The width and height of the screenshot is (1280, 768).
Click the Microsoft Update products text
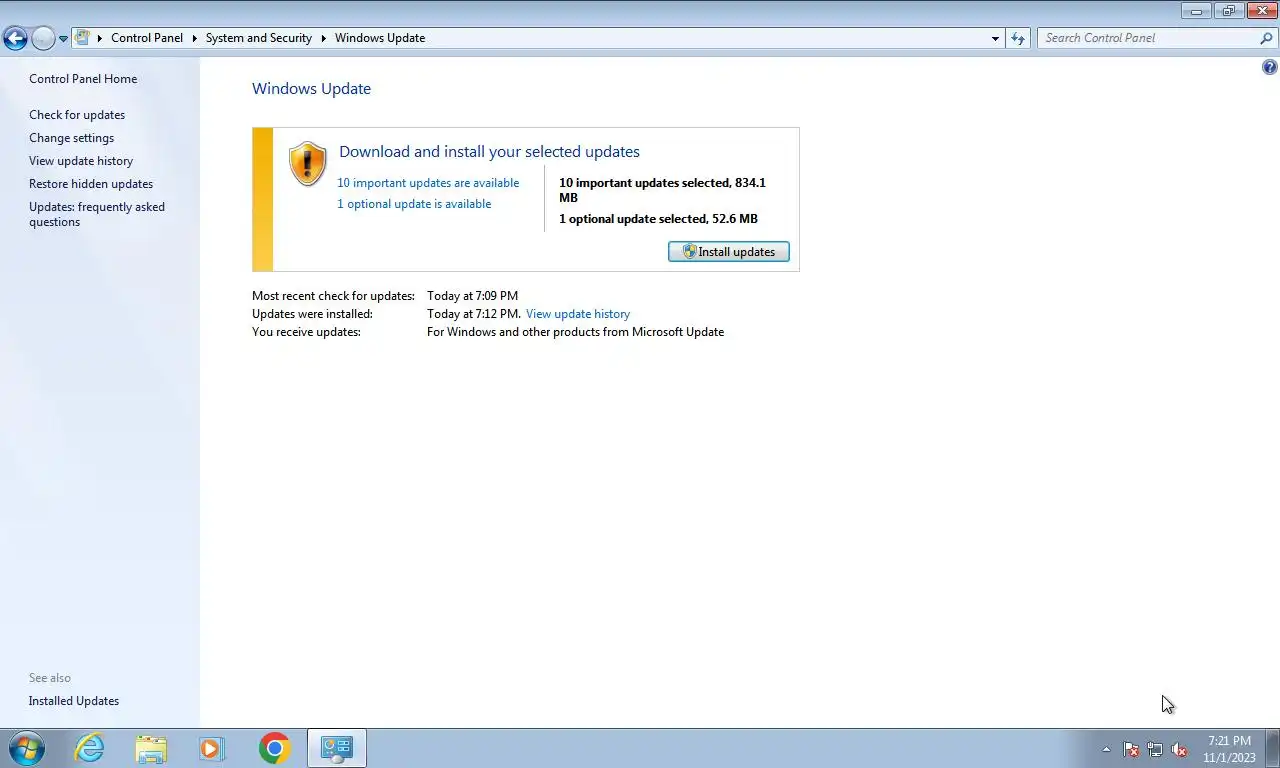point(575,332)
